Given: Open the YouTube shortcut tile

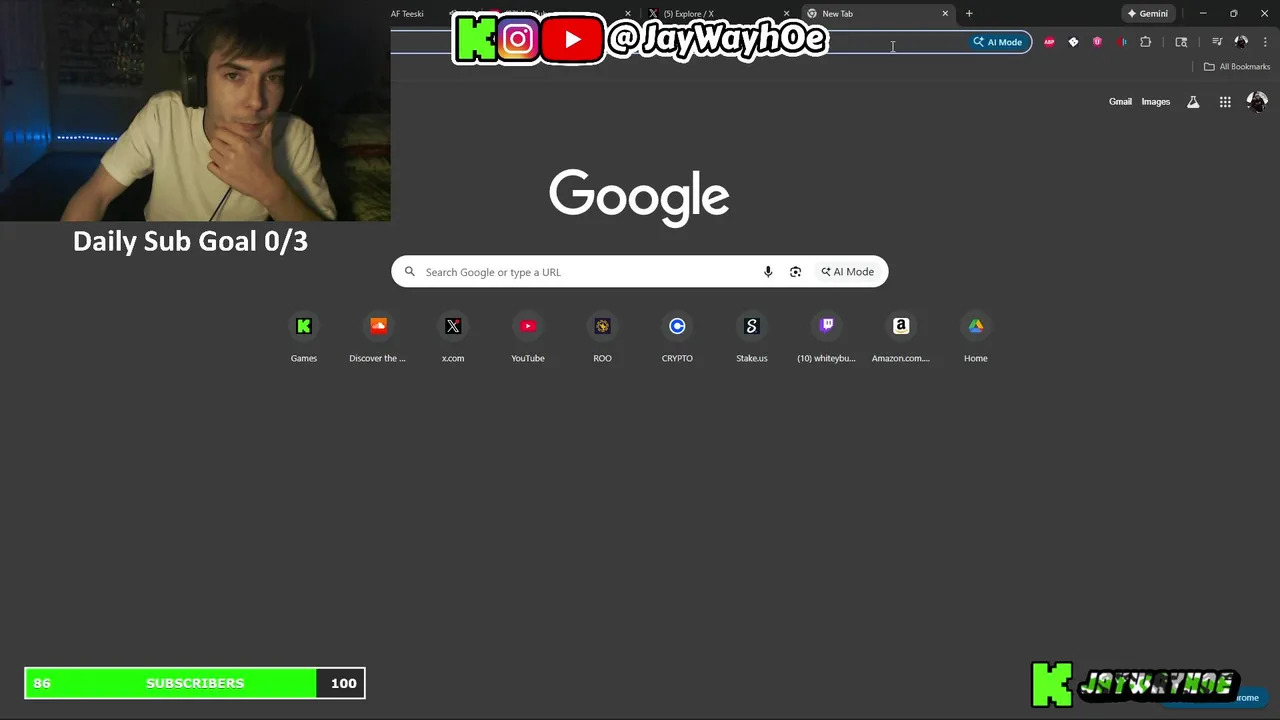Looking at the screenshot, I should [528, 338].
